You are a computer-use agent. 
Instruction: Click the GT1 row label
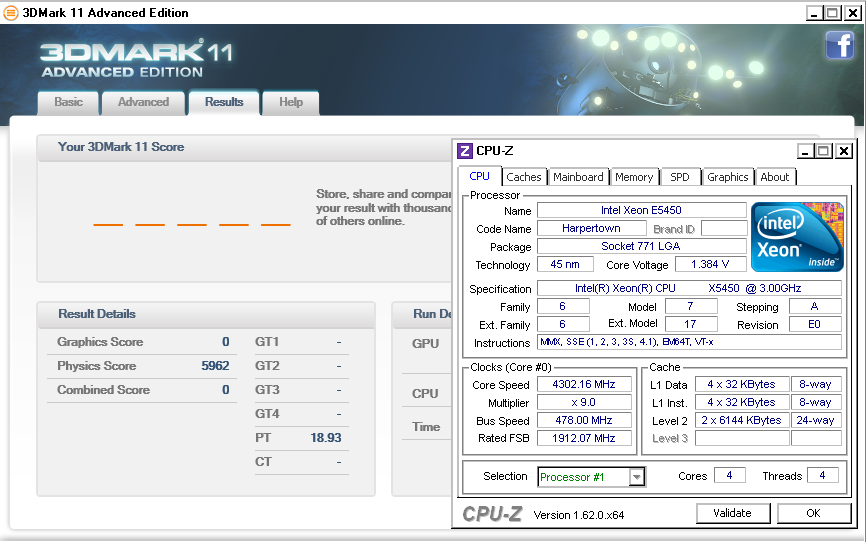(267, 342)
